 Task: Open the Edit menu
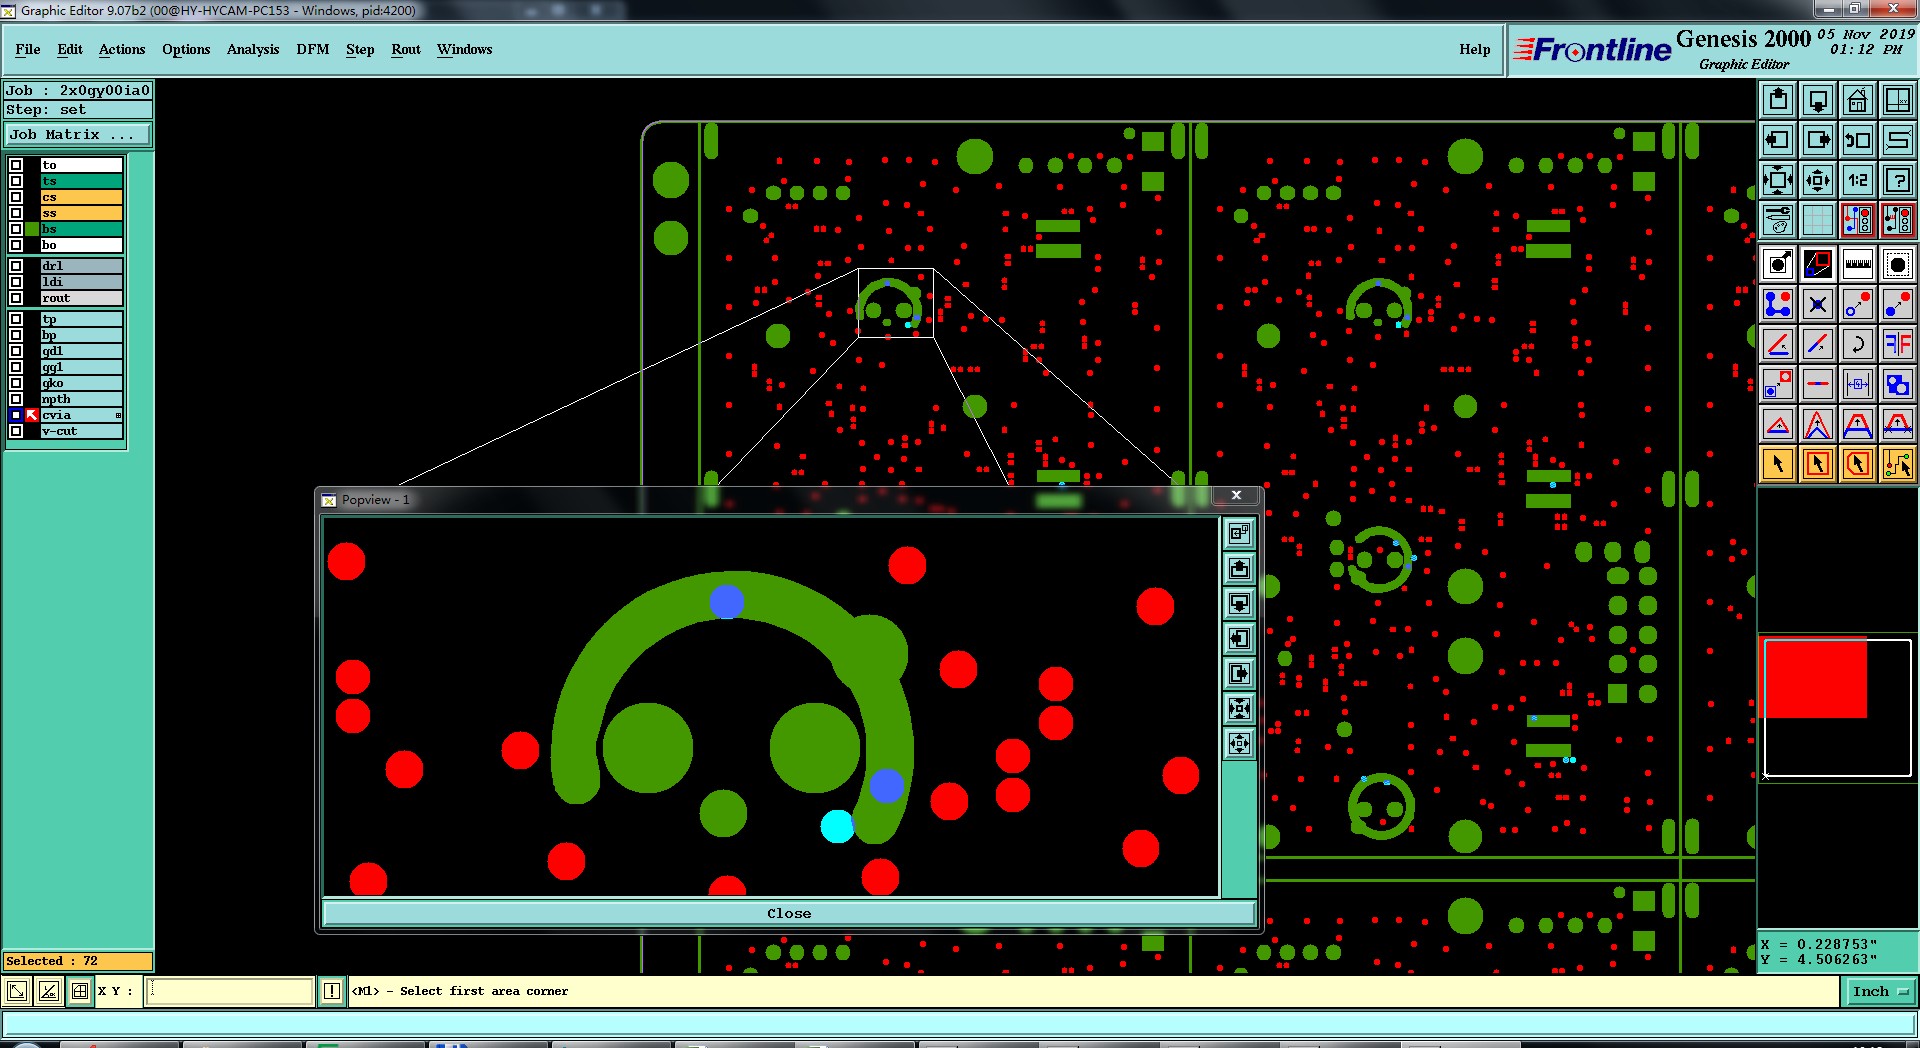70,49
